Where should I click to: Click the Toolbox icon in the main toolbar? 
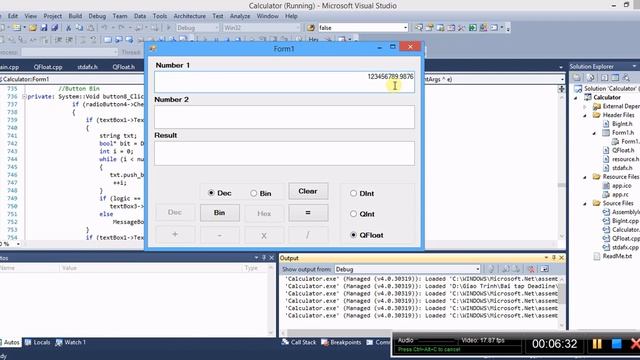(x=462, y=28)
